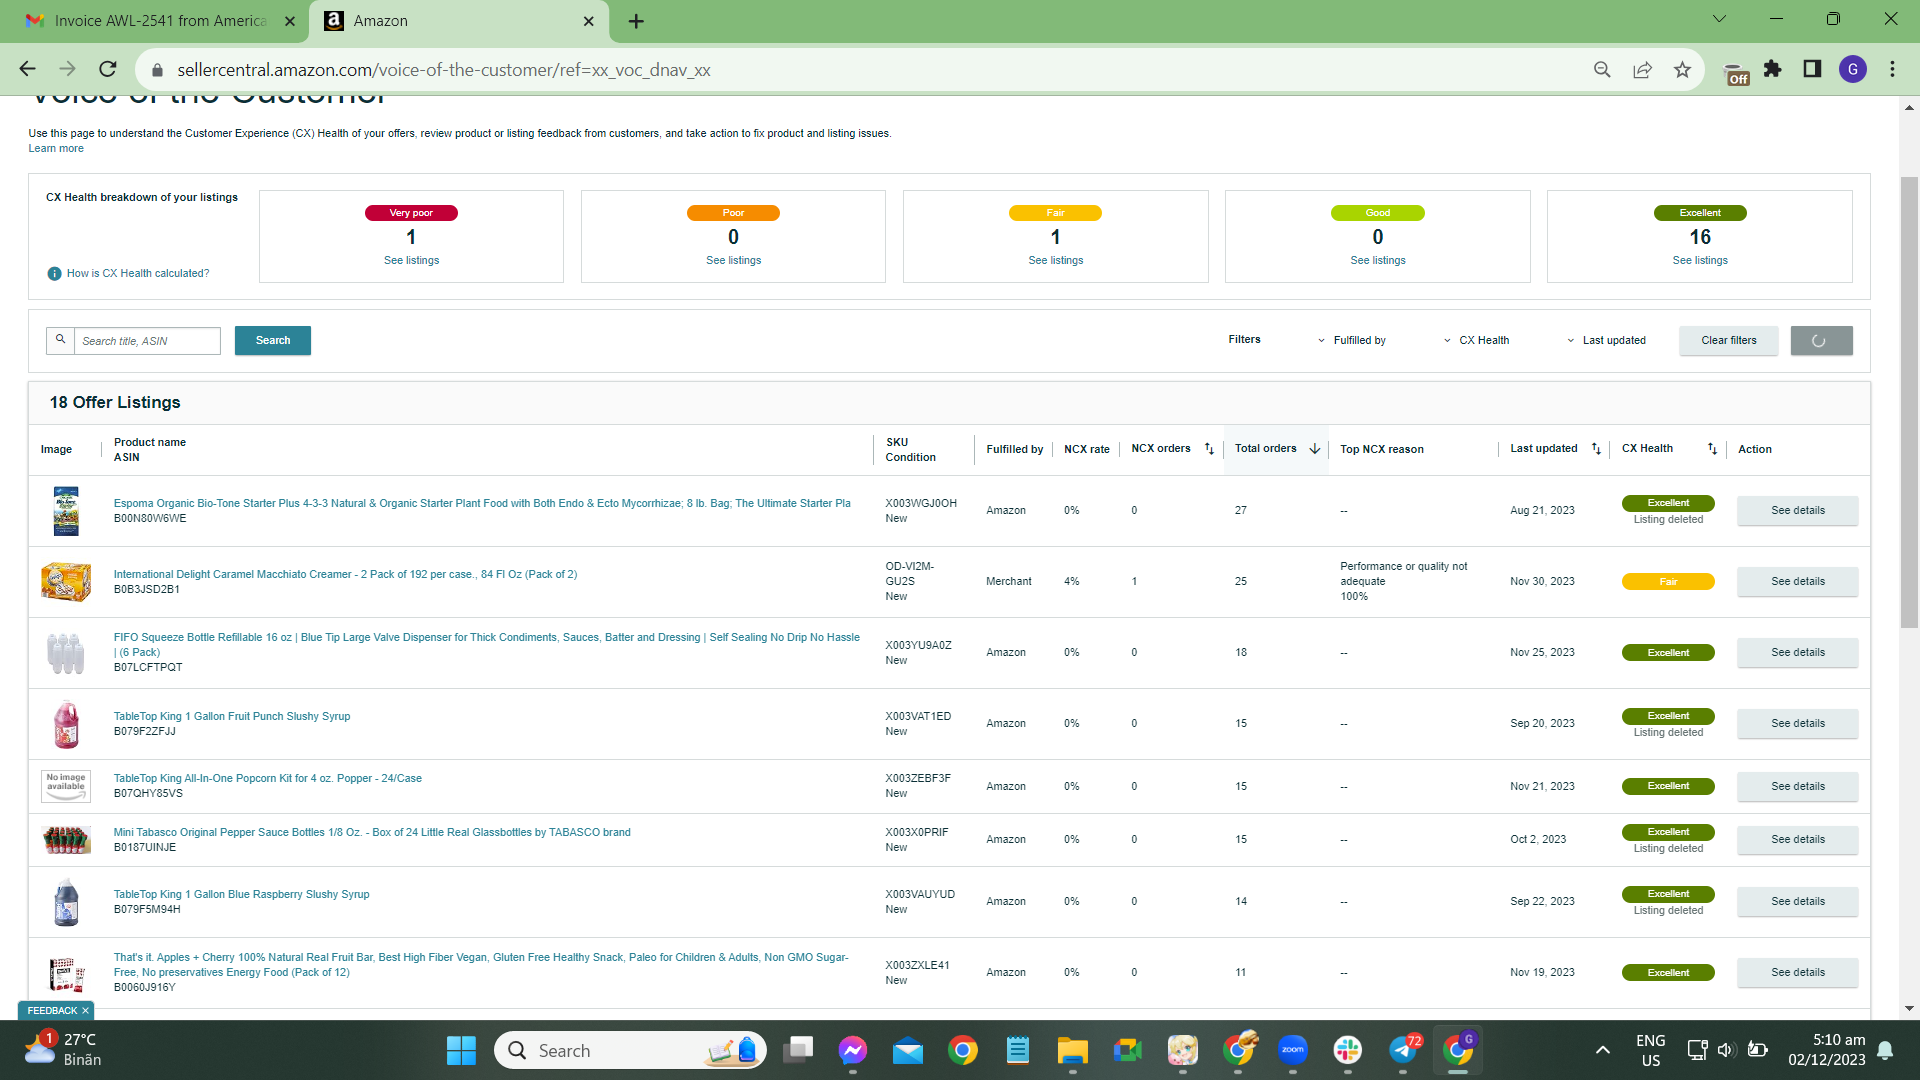This screenshot has height=1080, width=1920.
Task: Click the share page icon
Action: click(1642, 69)
